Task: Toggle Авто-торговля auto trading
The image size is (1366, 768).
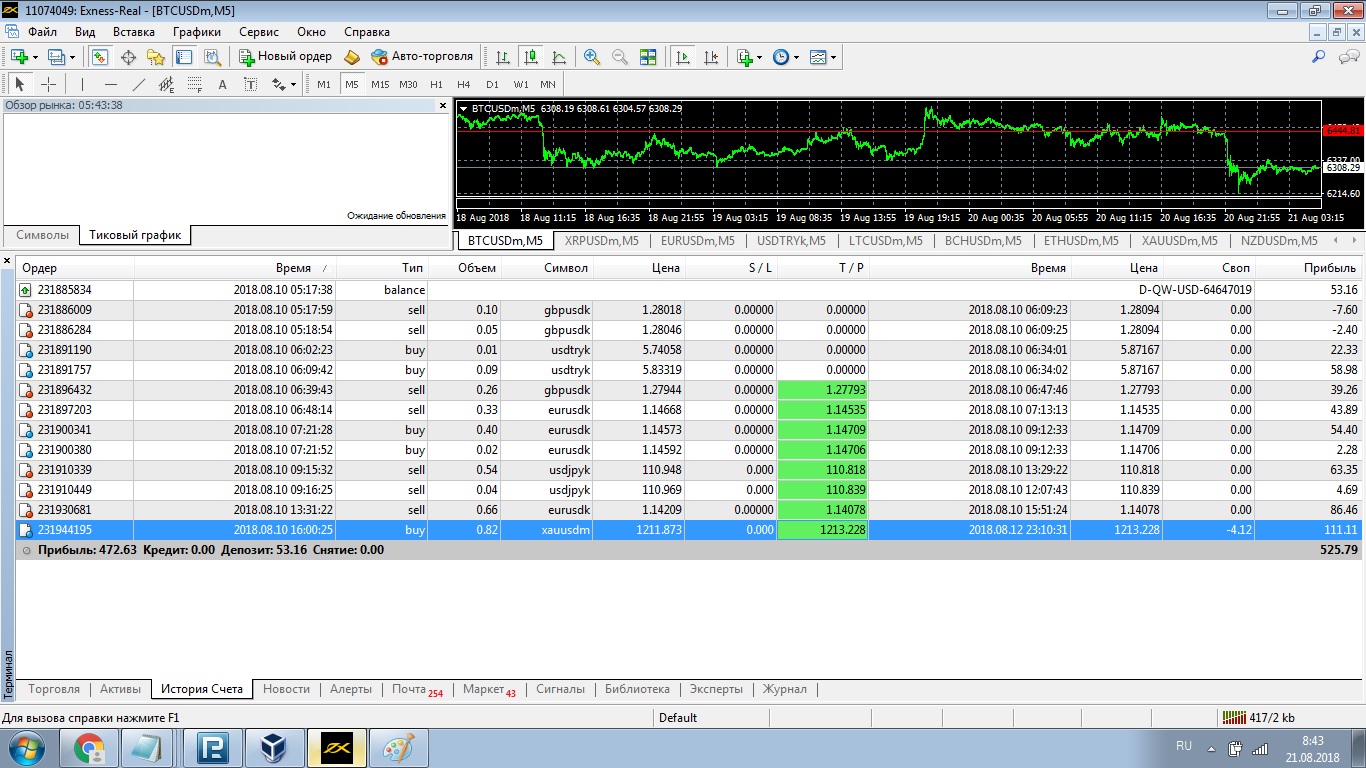Action: (422, 57)
